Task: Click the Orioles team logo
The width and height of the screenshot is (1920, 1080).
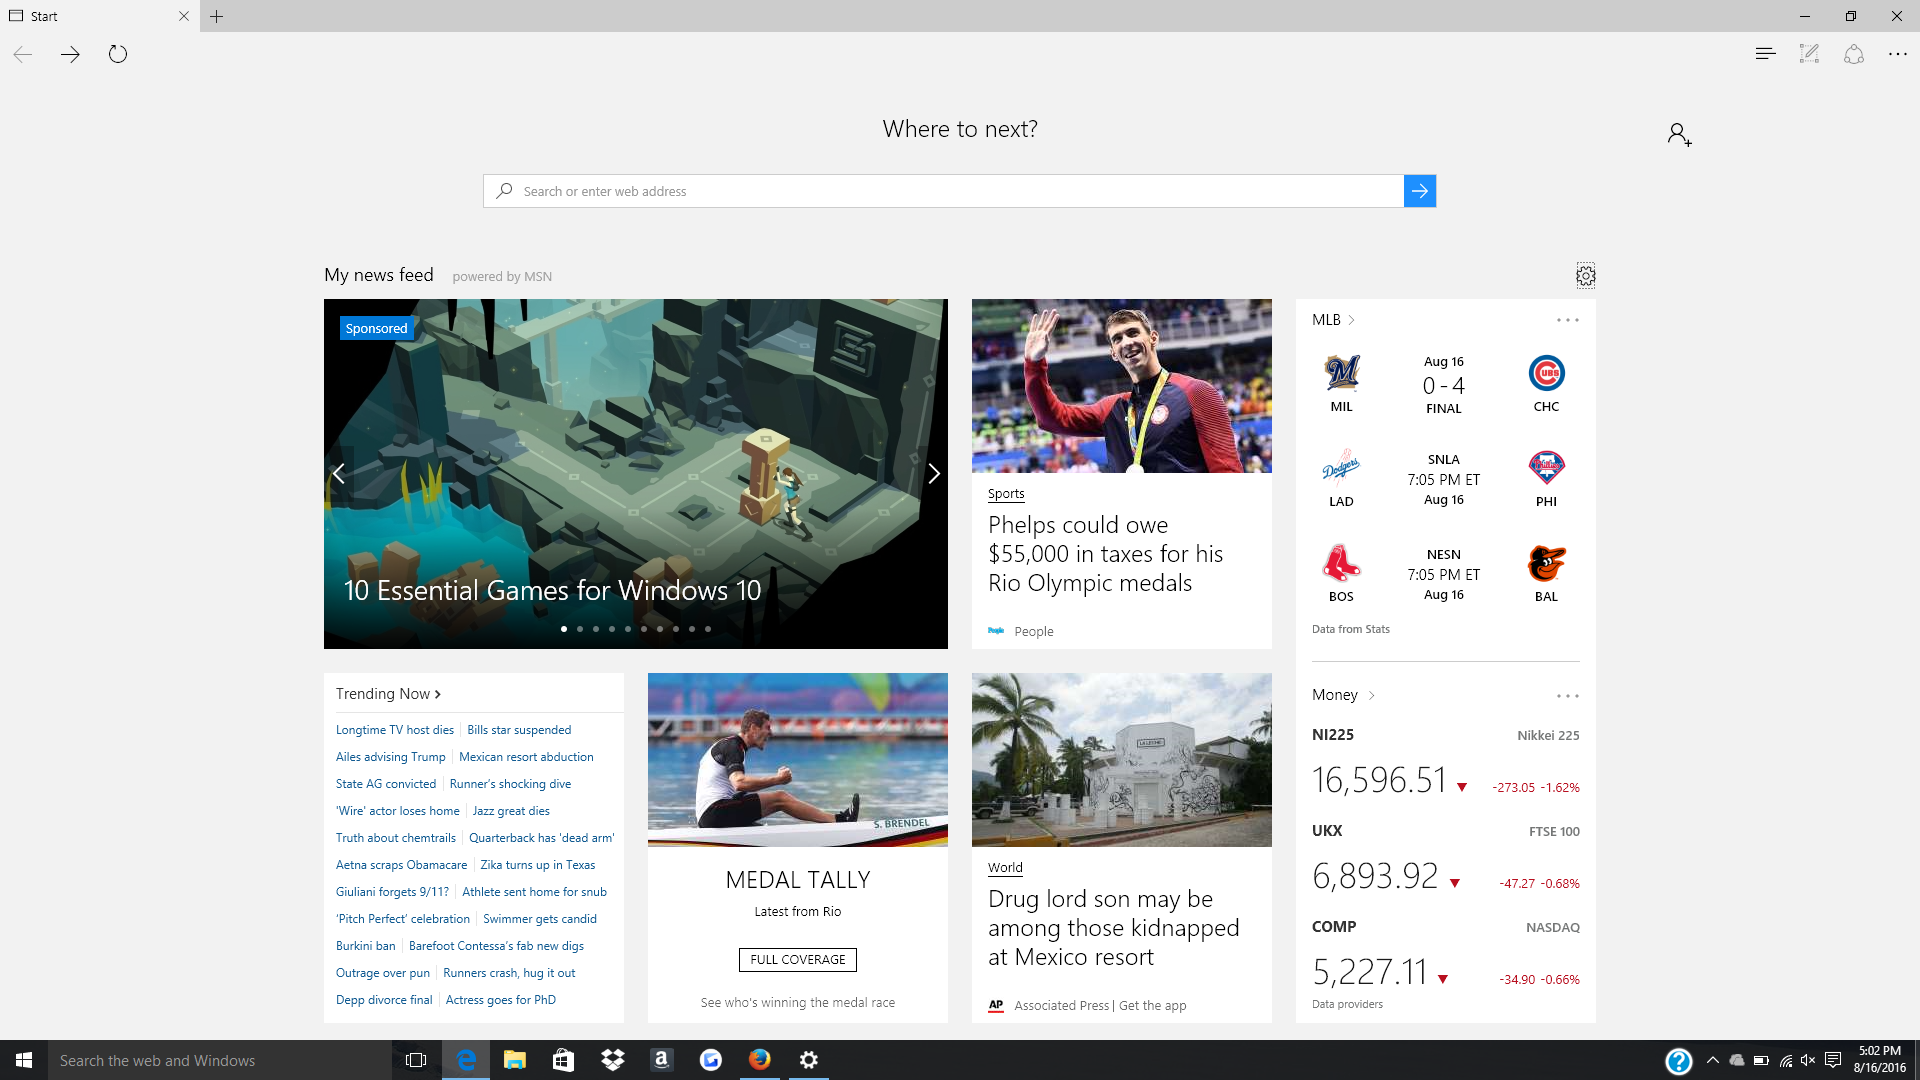Action: (x=1546, y=563)
